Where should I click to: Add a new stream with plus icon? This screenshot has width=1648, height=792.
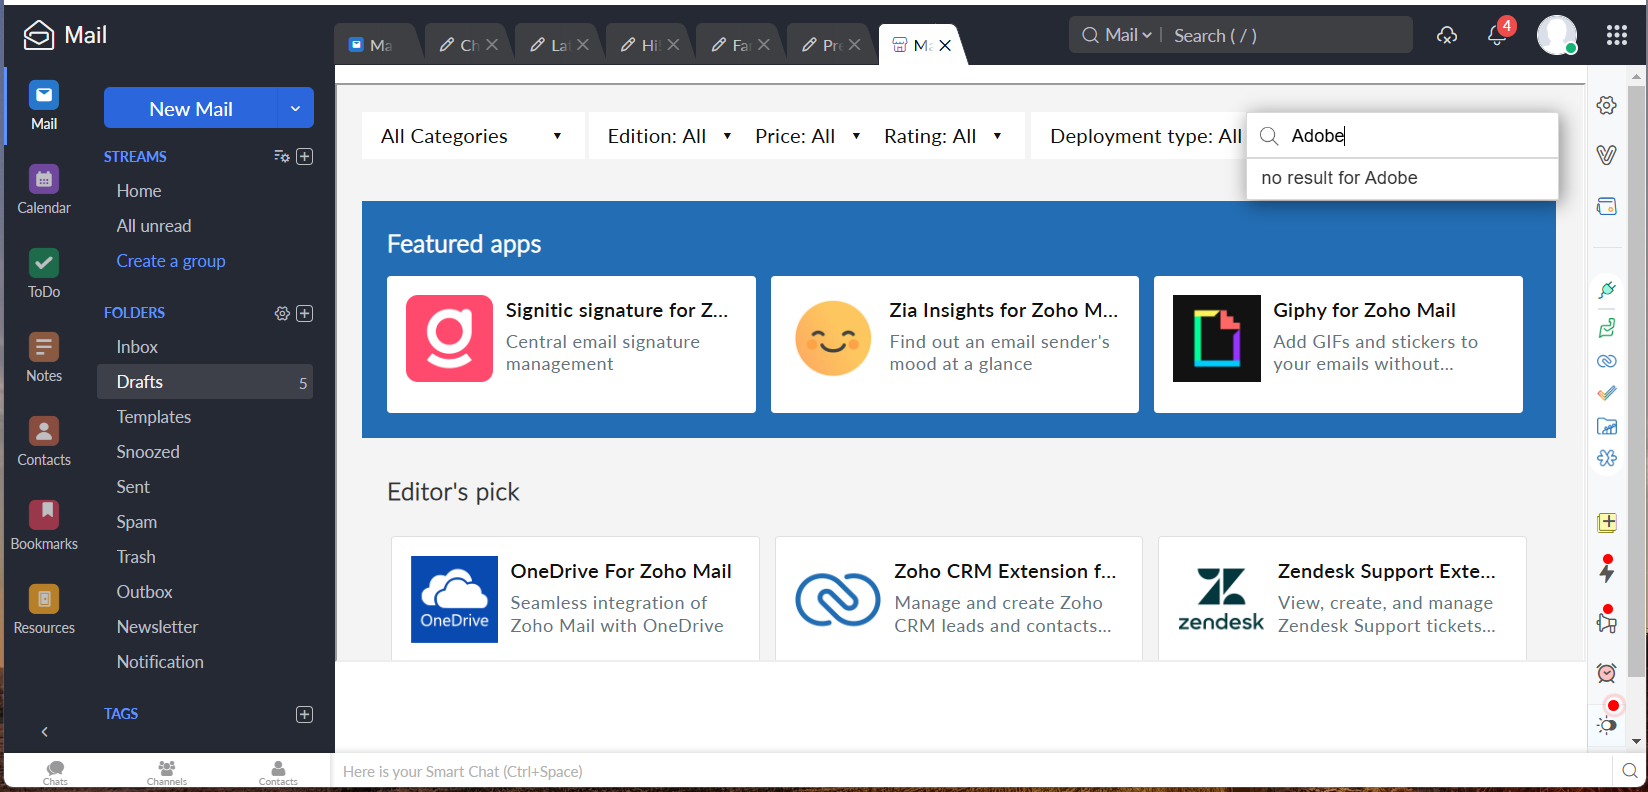(305, 157)
